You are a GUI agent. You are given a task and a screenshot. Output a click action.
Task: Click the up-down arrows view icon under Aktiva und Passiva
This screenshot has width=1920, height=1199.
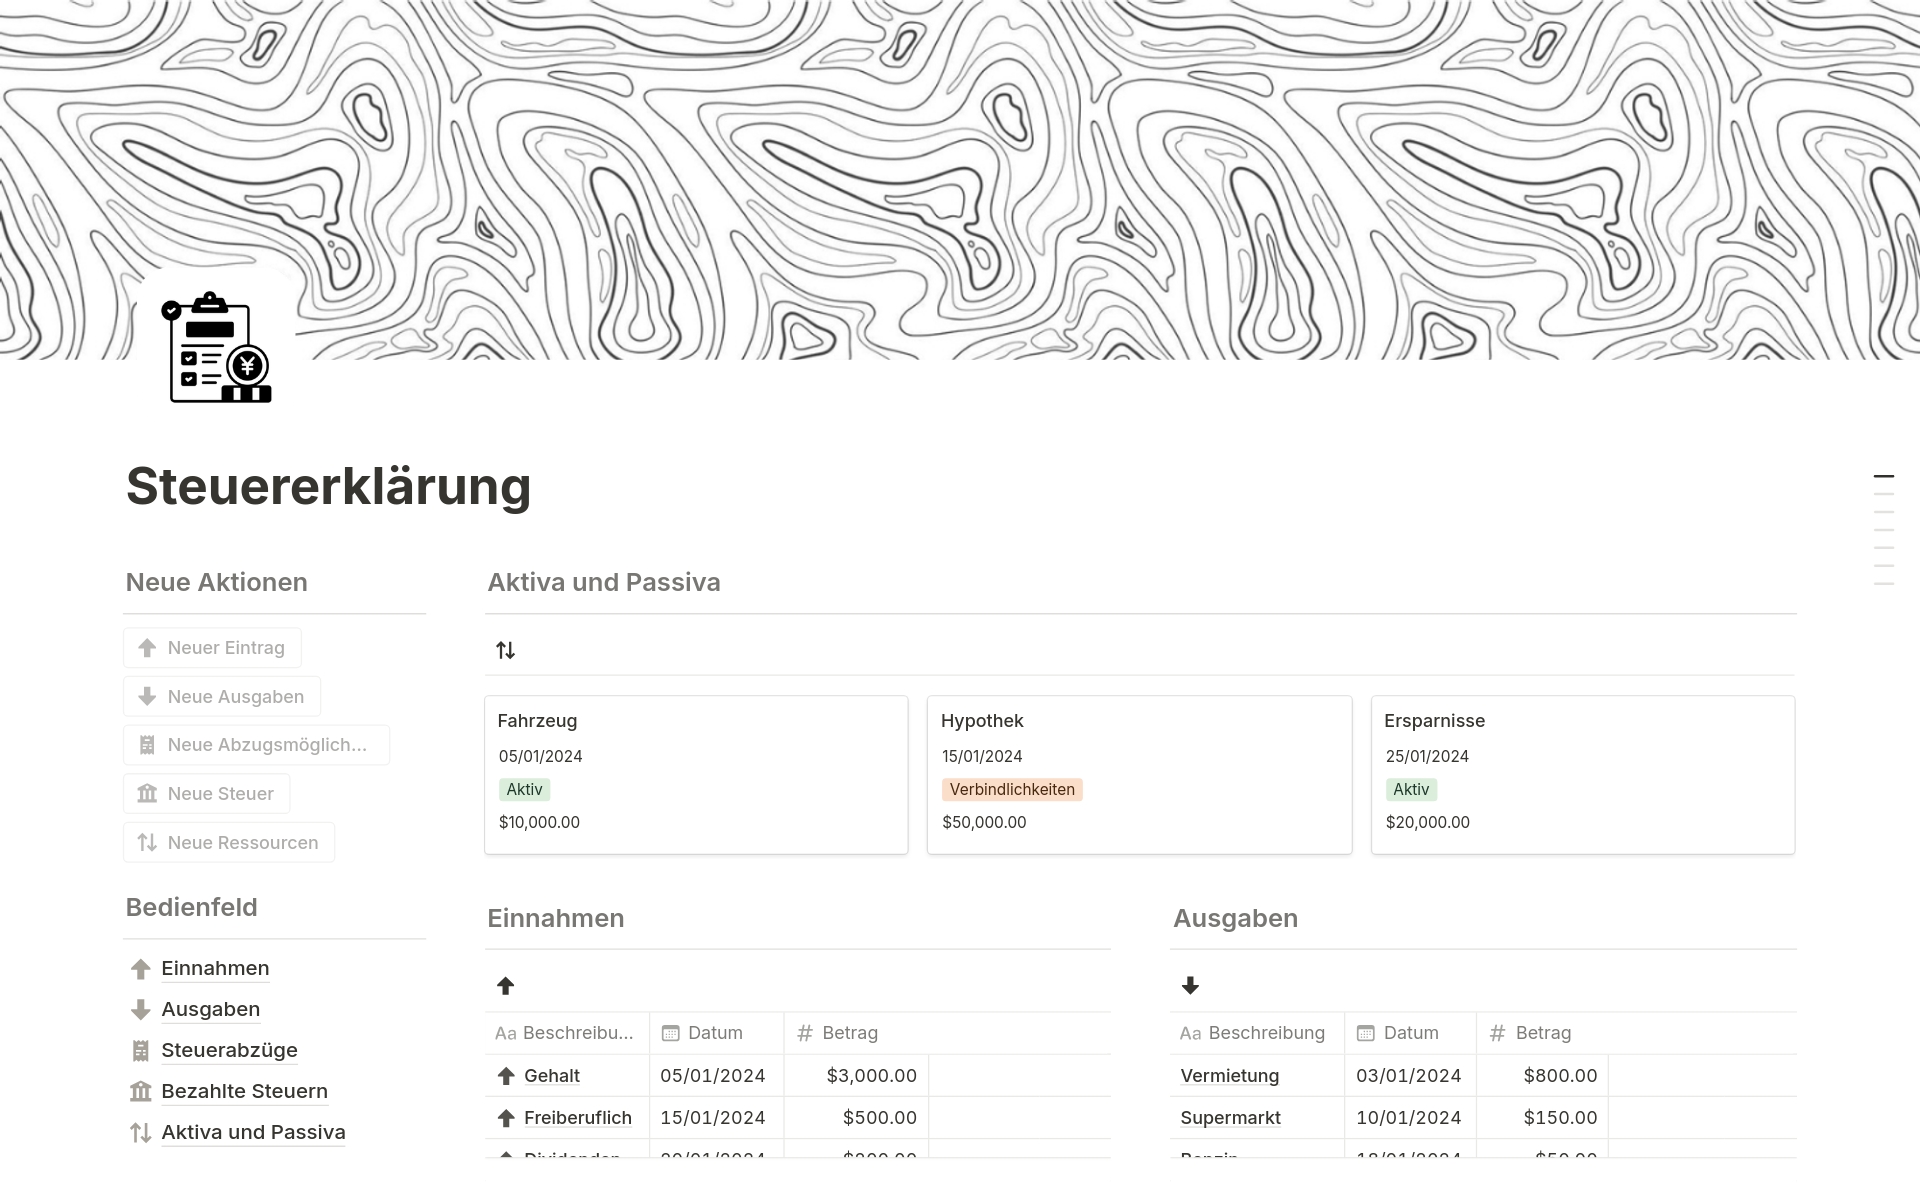[x=505, y=650]
